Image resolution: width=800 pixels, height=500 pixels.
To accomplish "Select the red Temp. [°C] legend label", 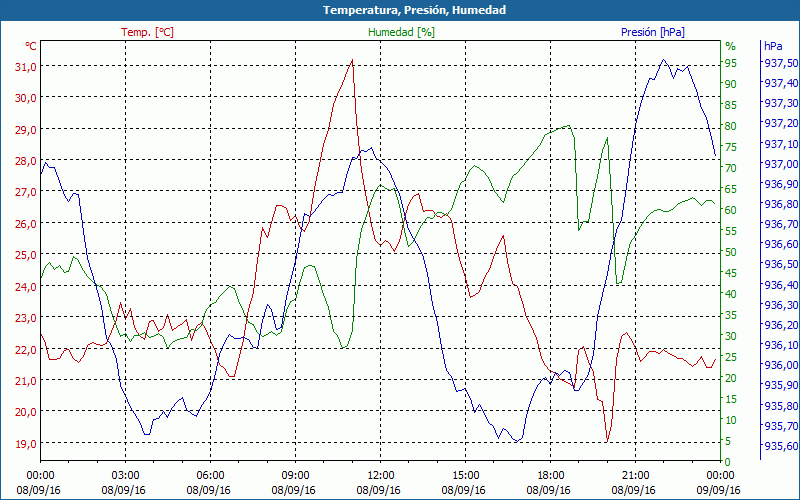I will 147,32.
